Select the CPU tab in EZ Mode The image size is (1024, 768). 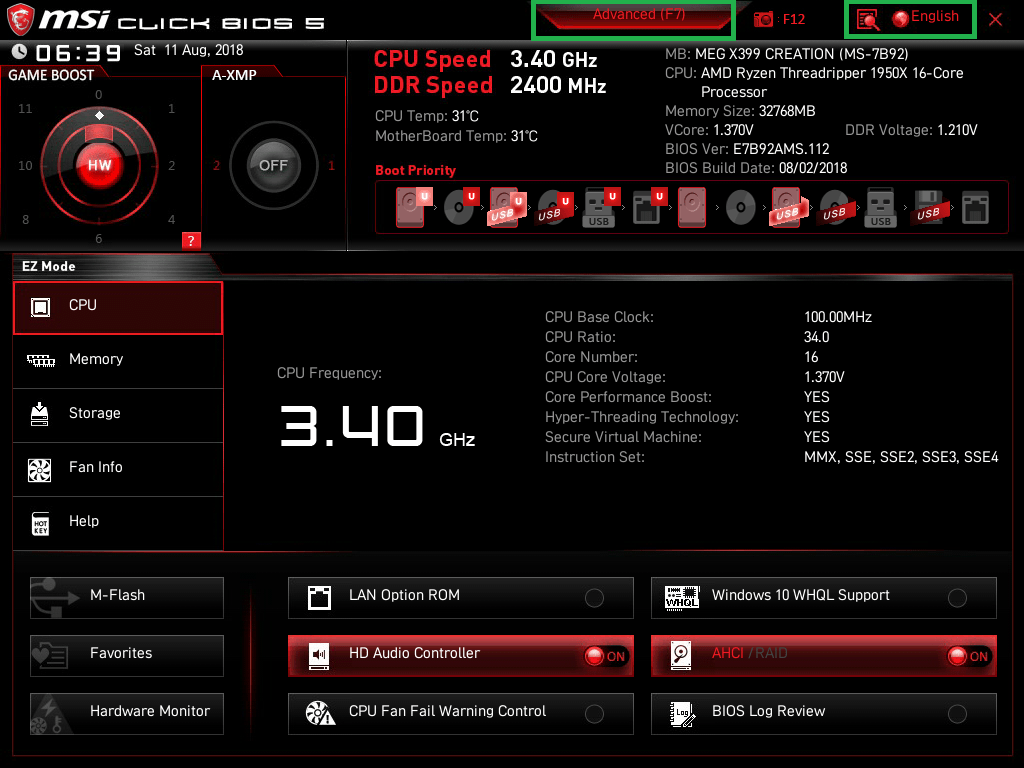[x=118, y=308]
